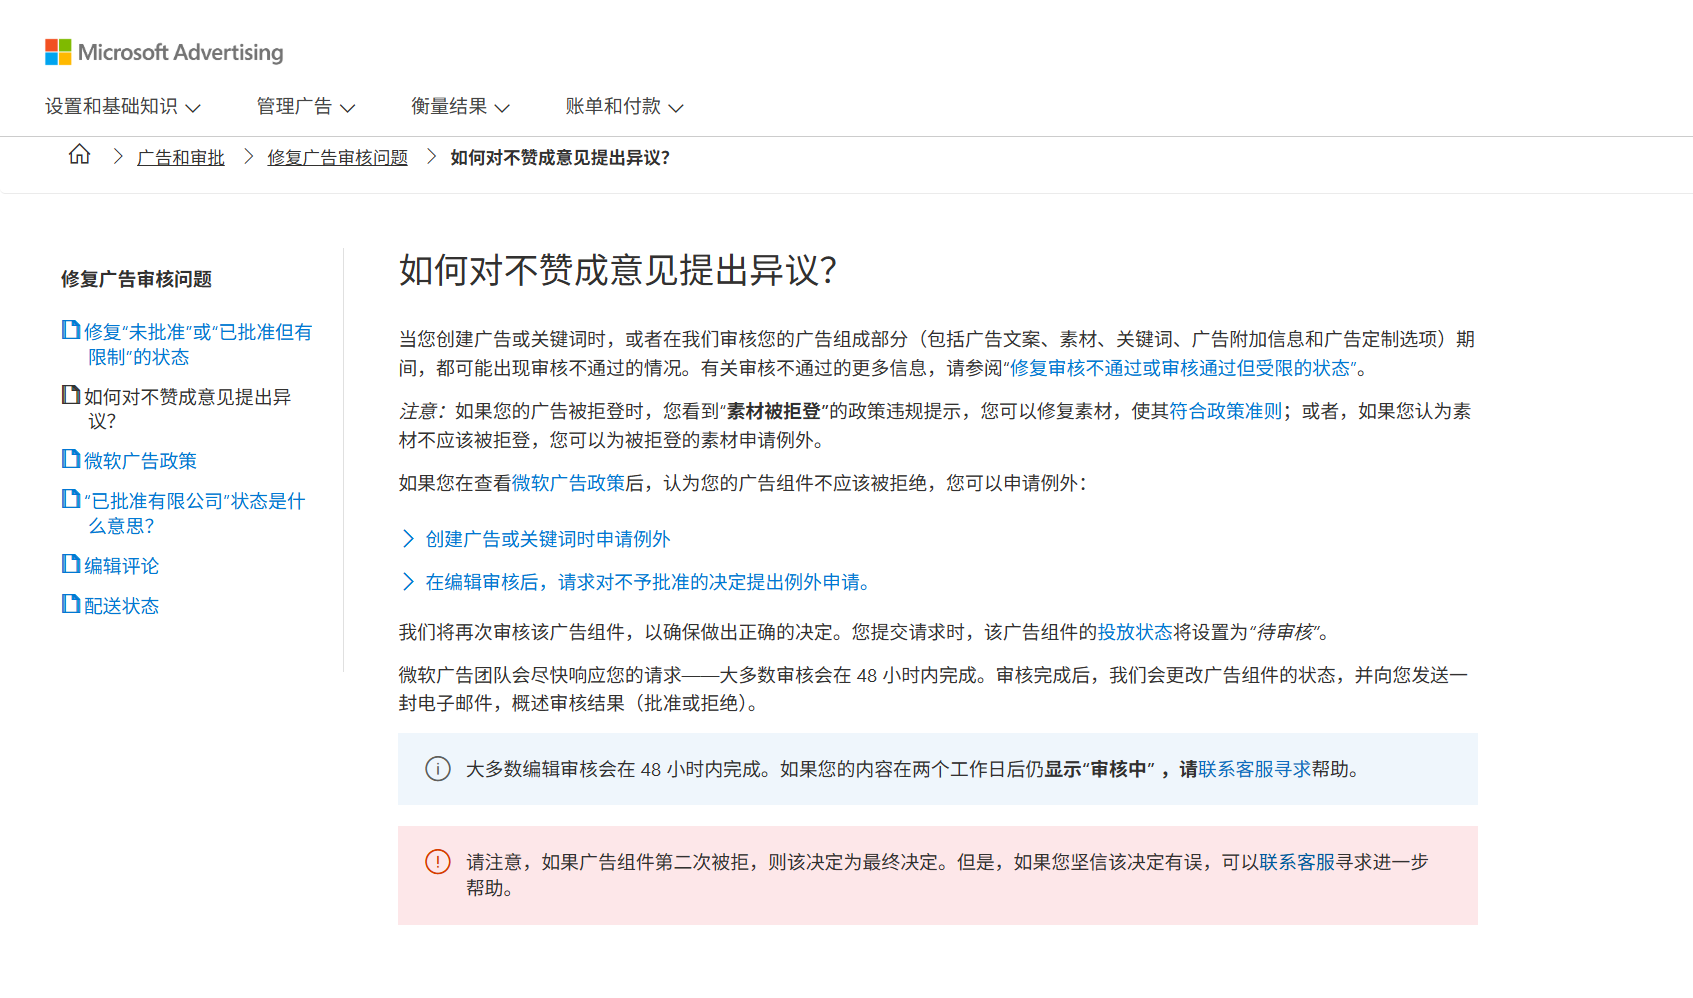This screenshot has width=1693, height=998.
Task: Click the home icon in breadcrumb
Action: (79, 154)
